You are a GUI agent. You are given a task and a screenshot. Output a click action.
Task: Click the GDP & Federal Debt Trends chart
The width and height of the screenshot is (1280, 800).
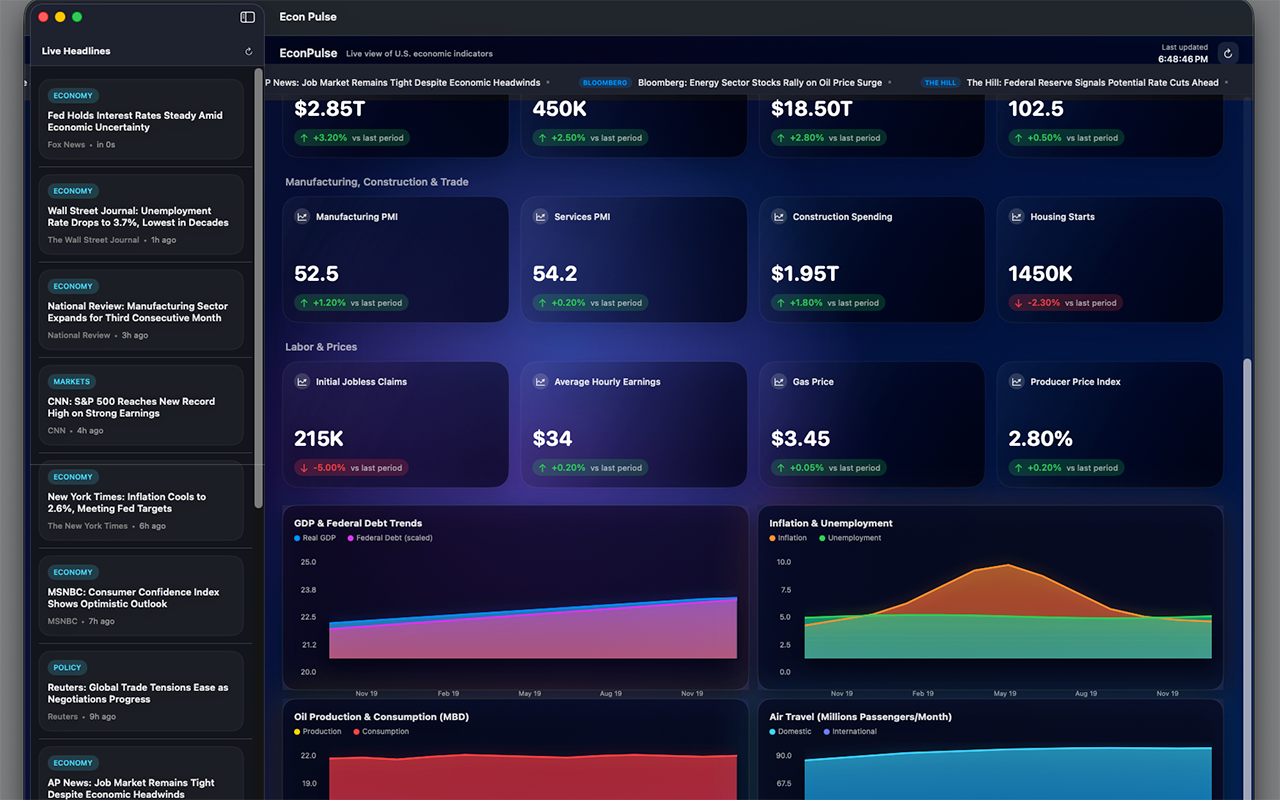(515, 598)
